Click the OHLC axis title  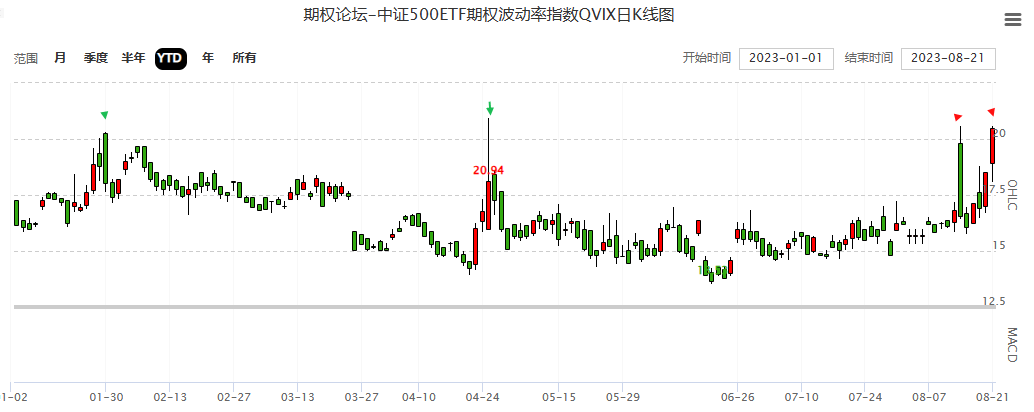pyautogui.click(x=1012, y=195)
